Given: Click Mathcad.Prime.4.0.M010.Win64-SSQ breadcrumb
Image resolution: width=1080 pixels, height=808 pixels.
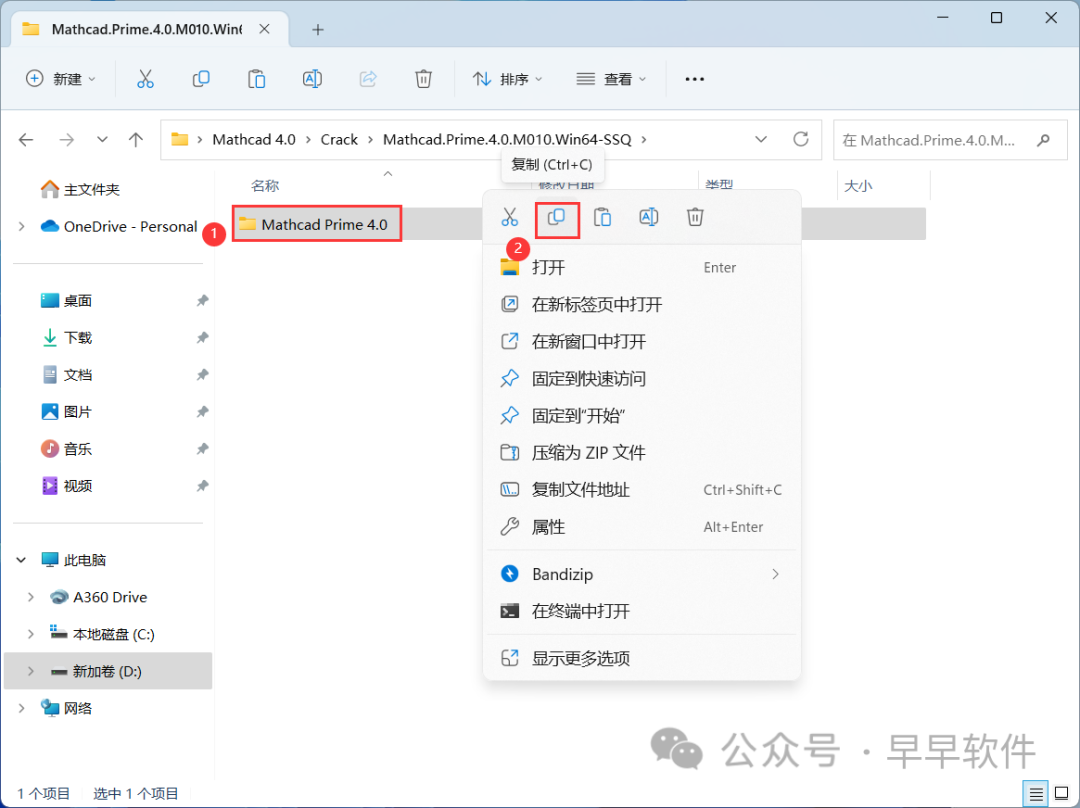Looking at the screenshot, I should point(507,140).
